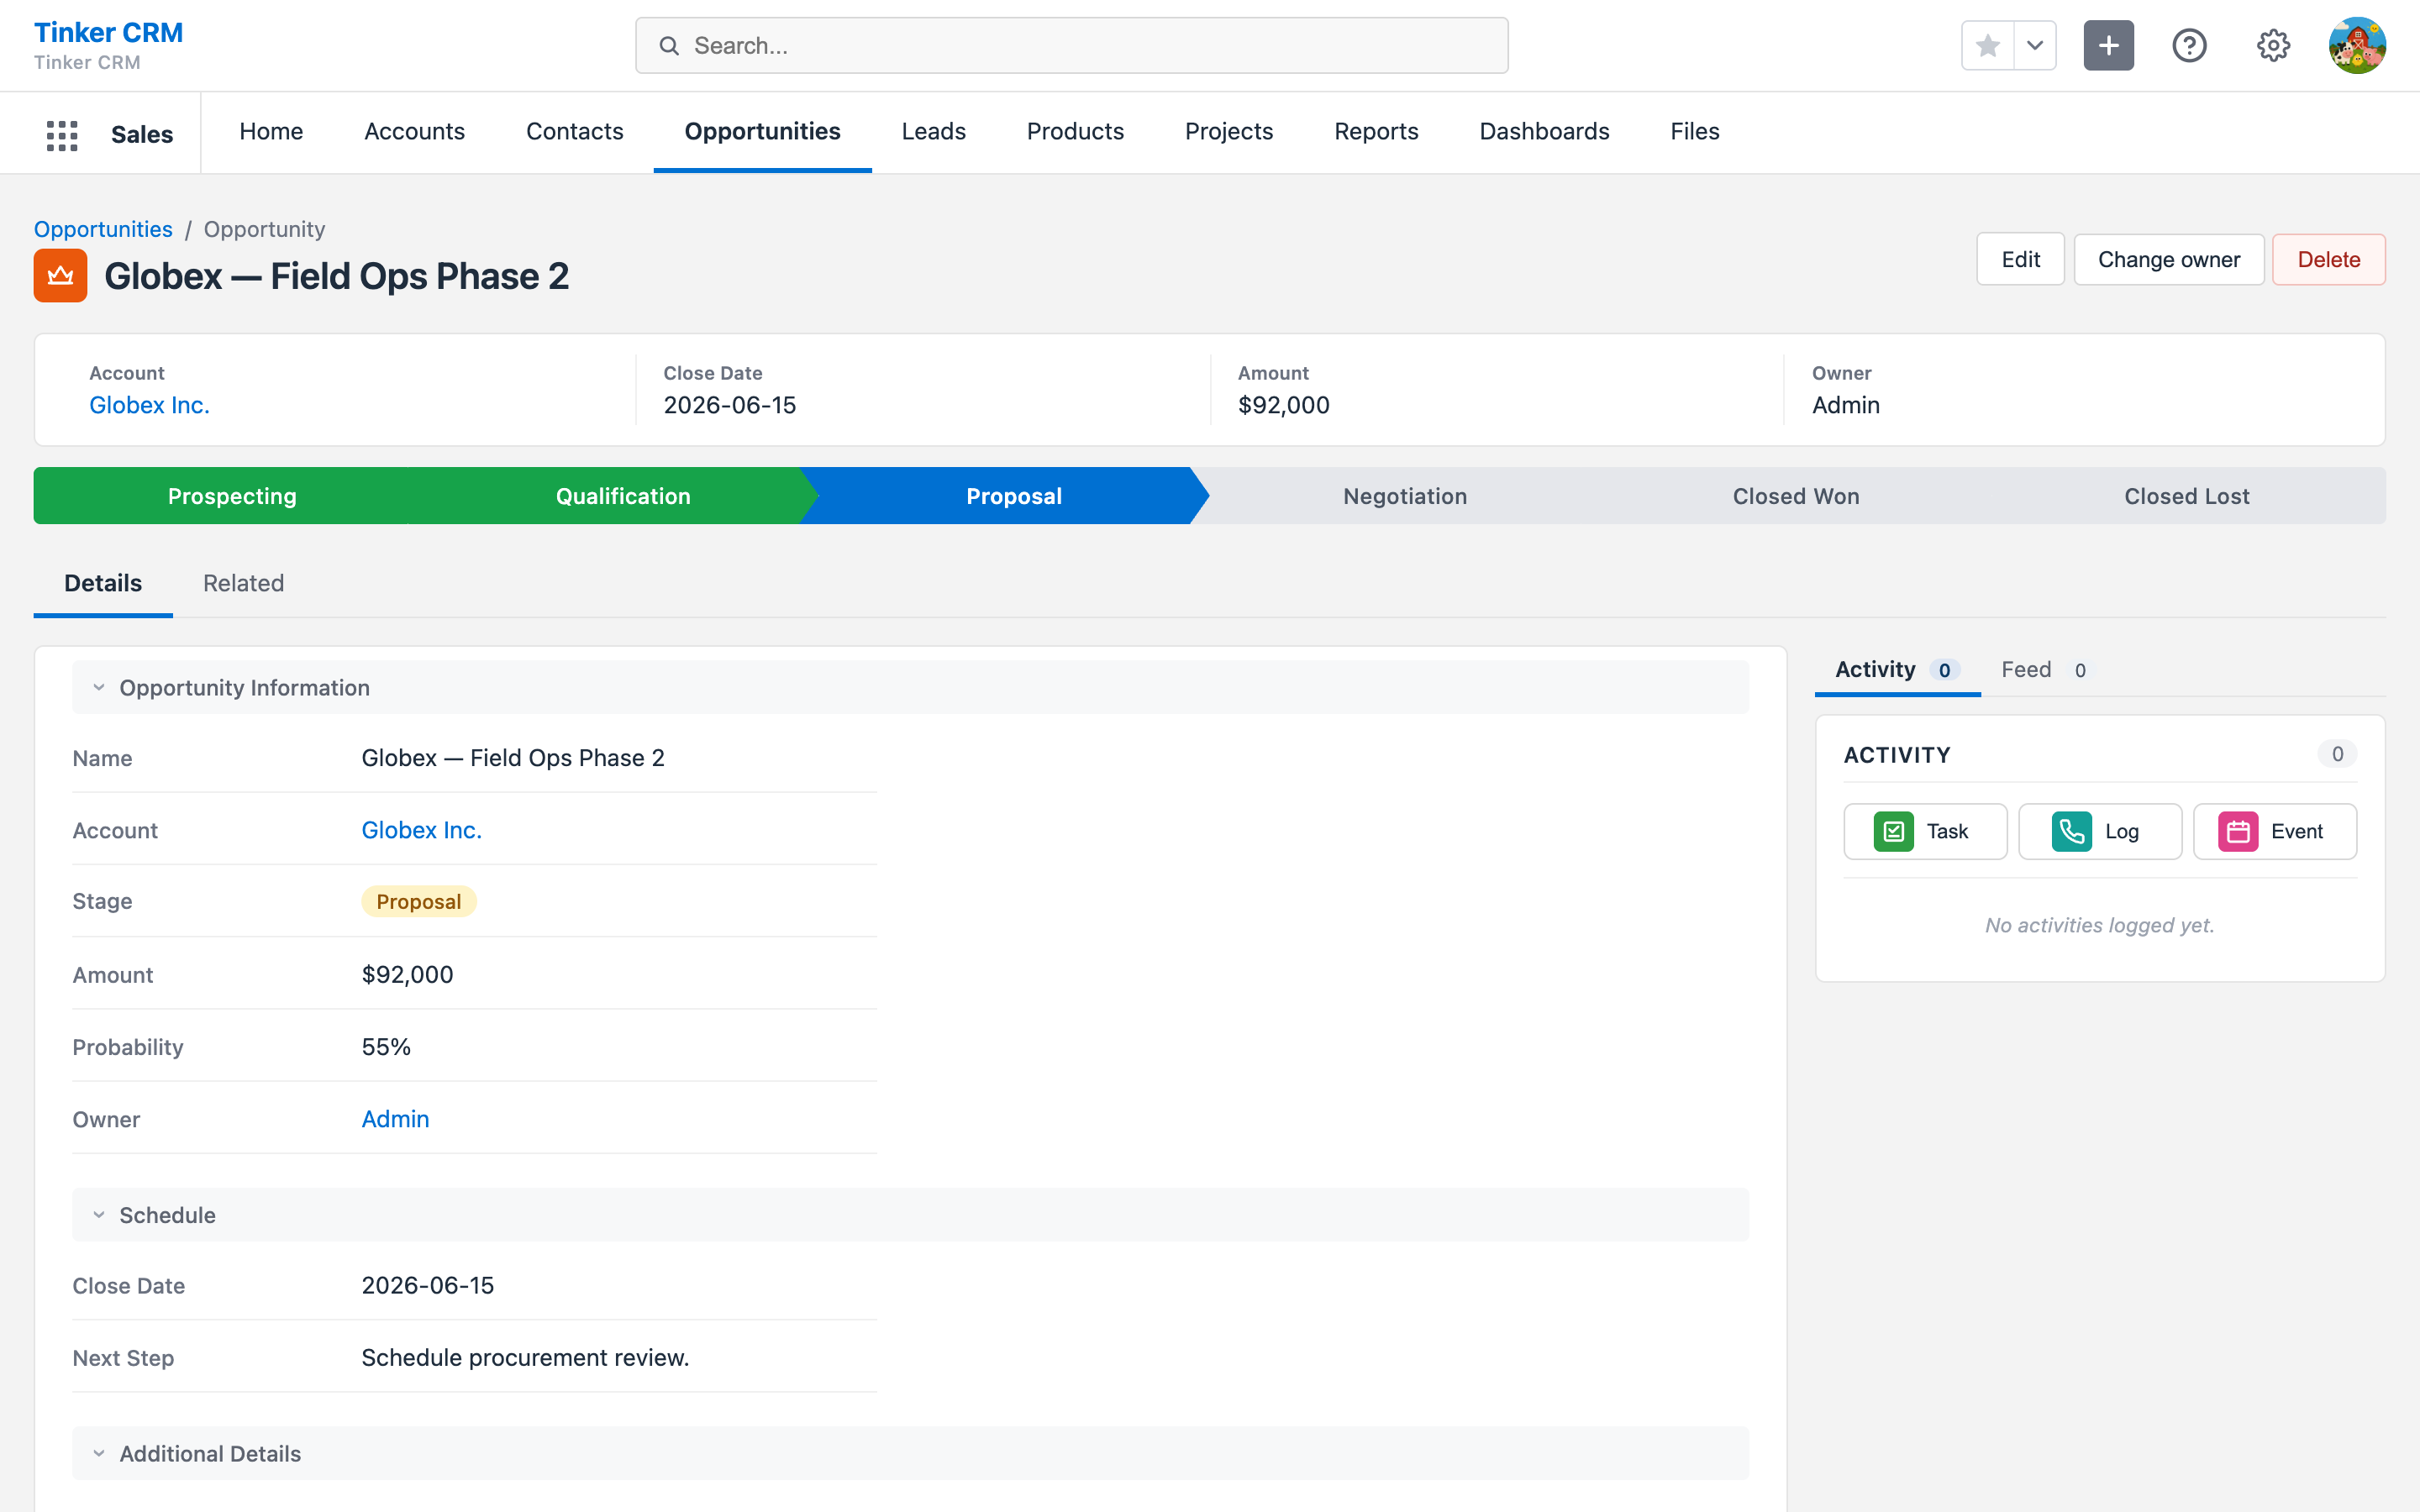Click the $92,000 Amount field value
2420x1512 pixels.
[x=407, y=974]
